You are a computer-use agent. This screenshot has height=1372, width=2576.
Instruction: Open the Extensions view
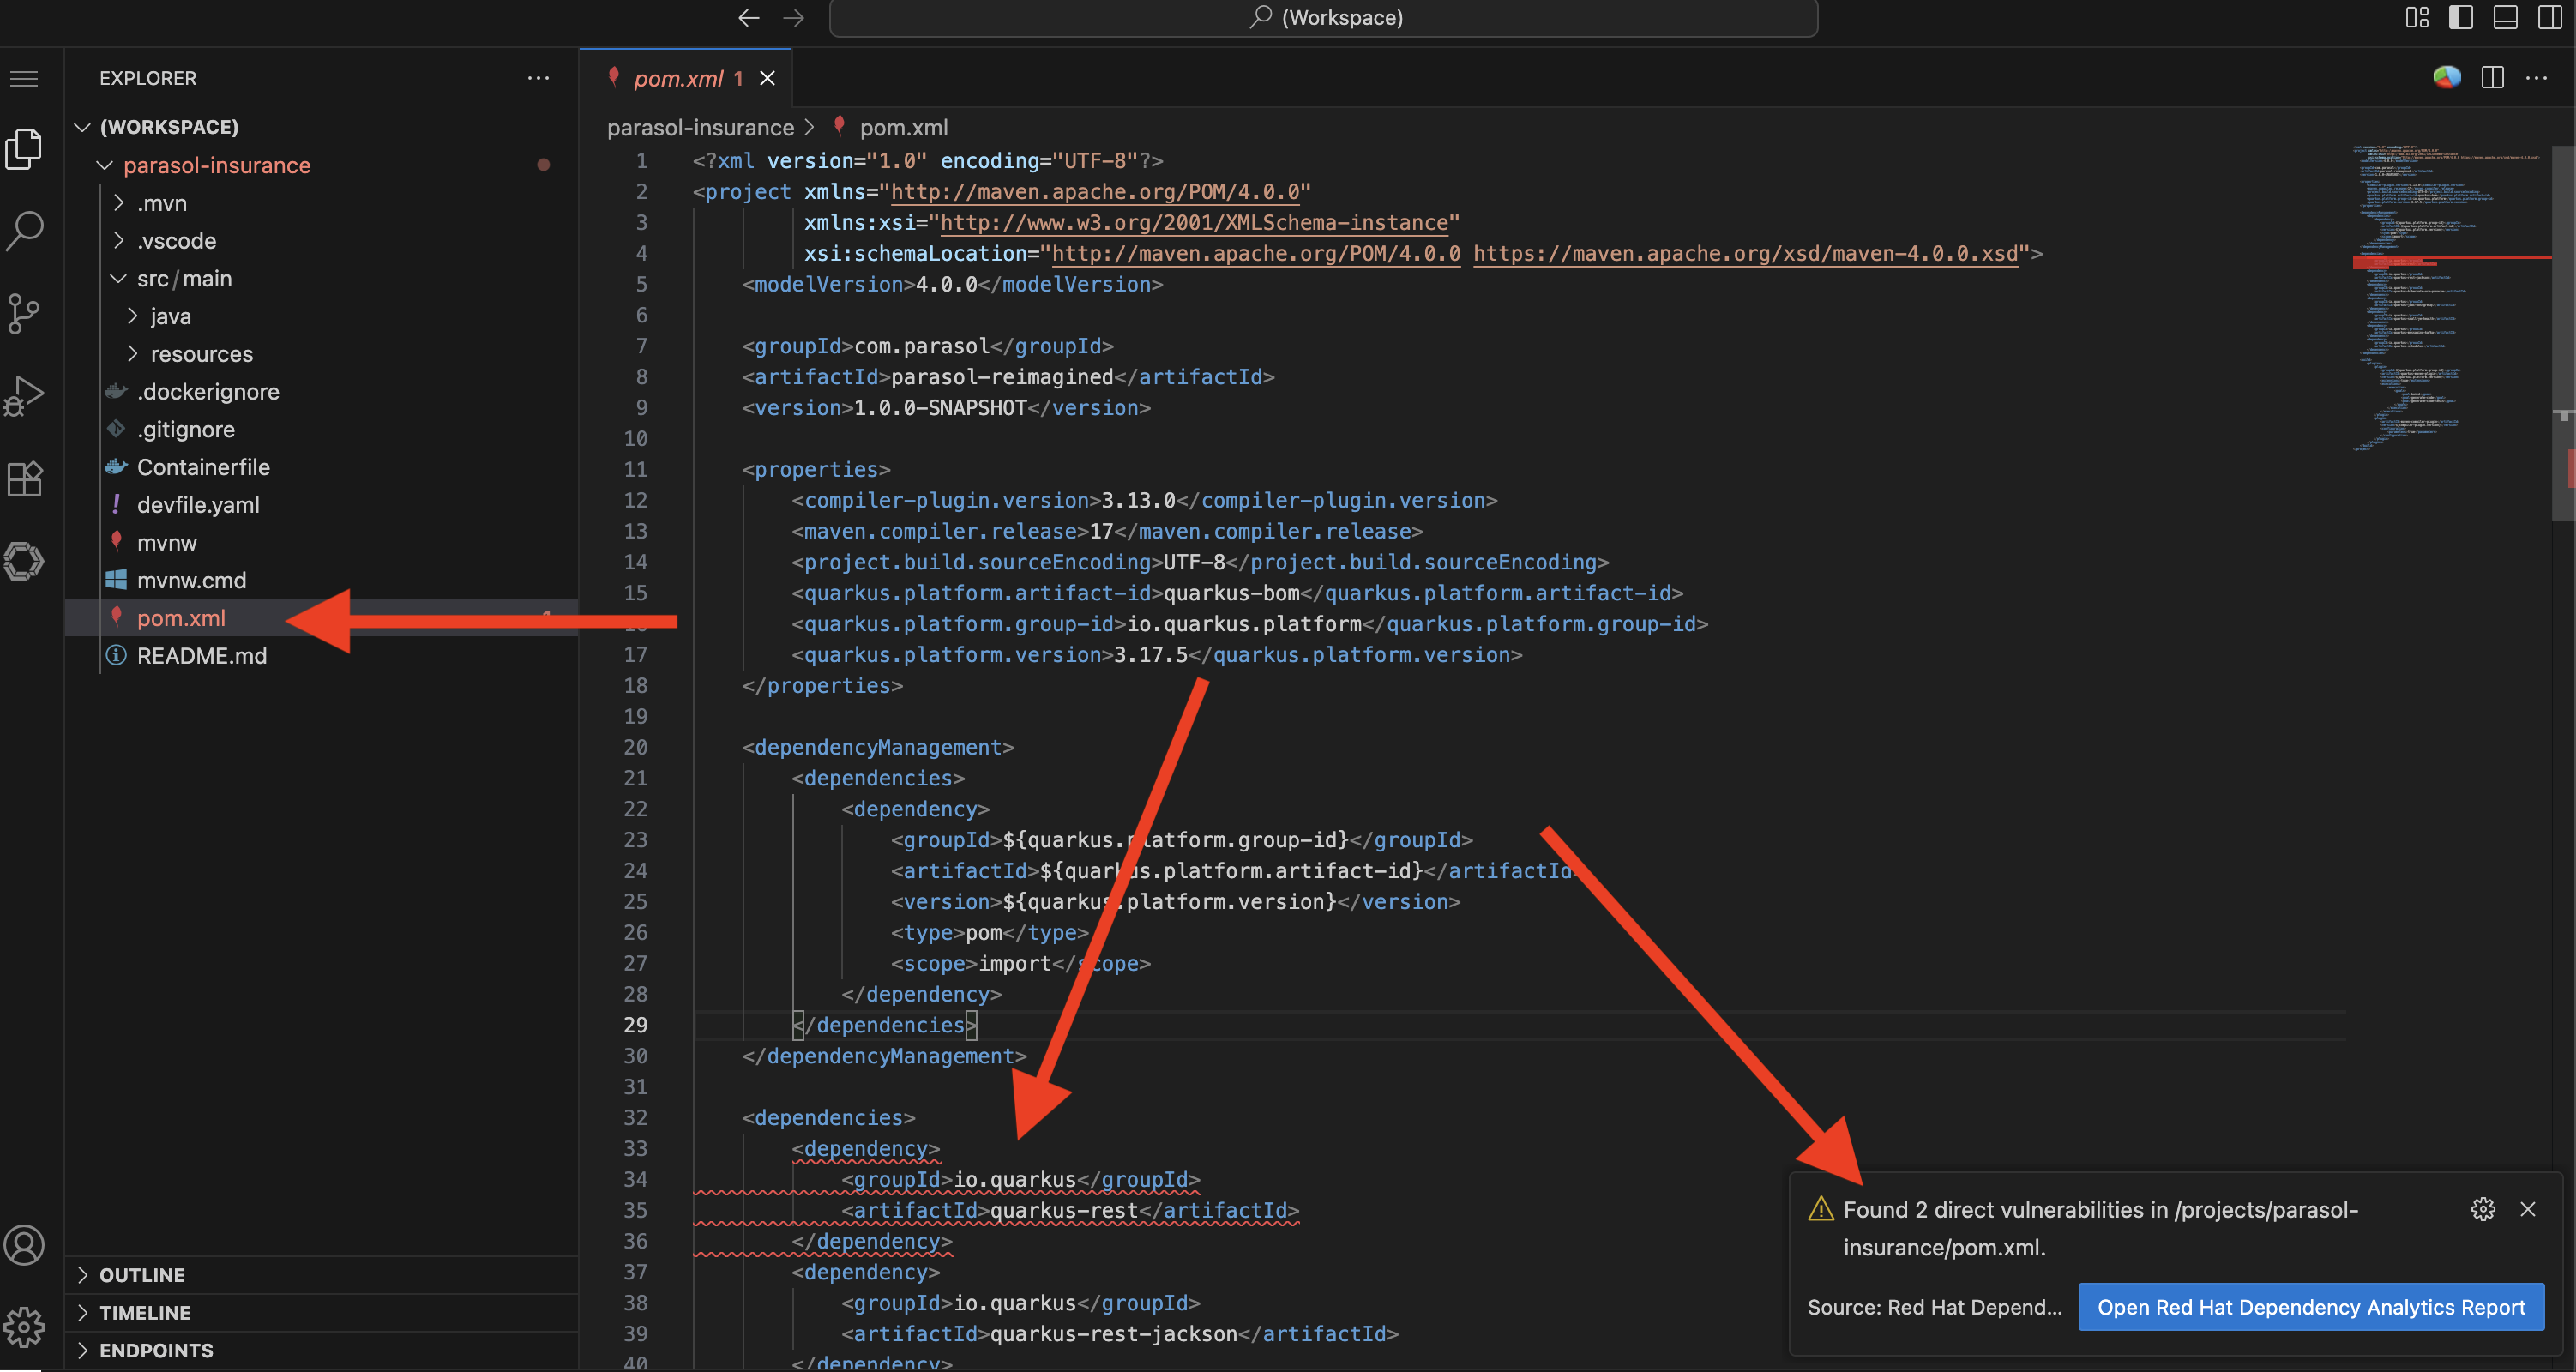tap(25, 478)
